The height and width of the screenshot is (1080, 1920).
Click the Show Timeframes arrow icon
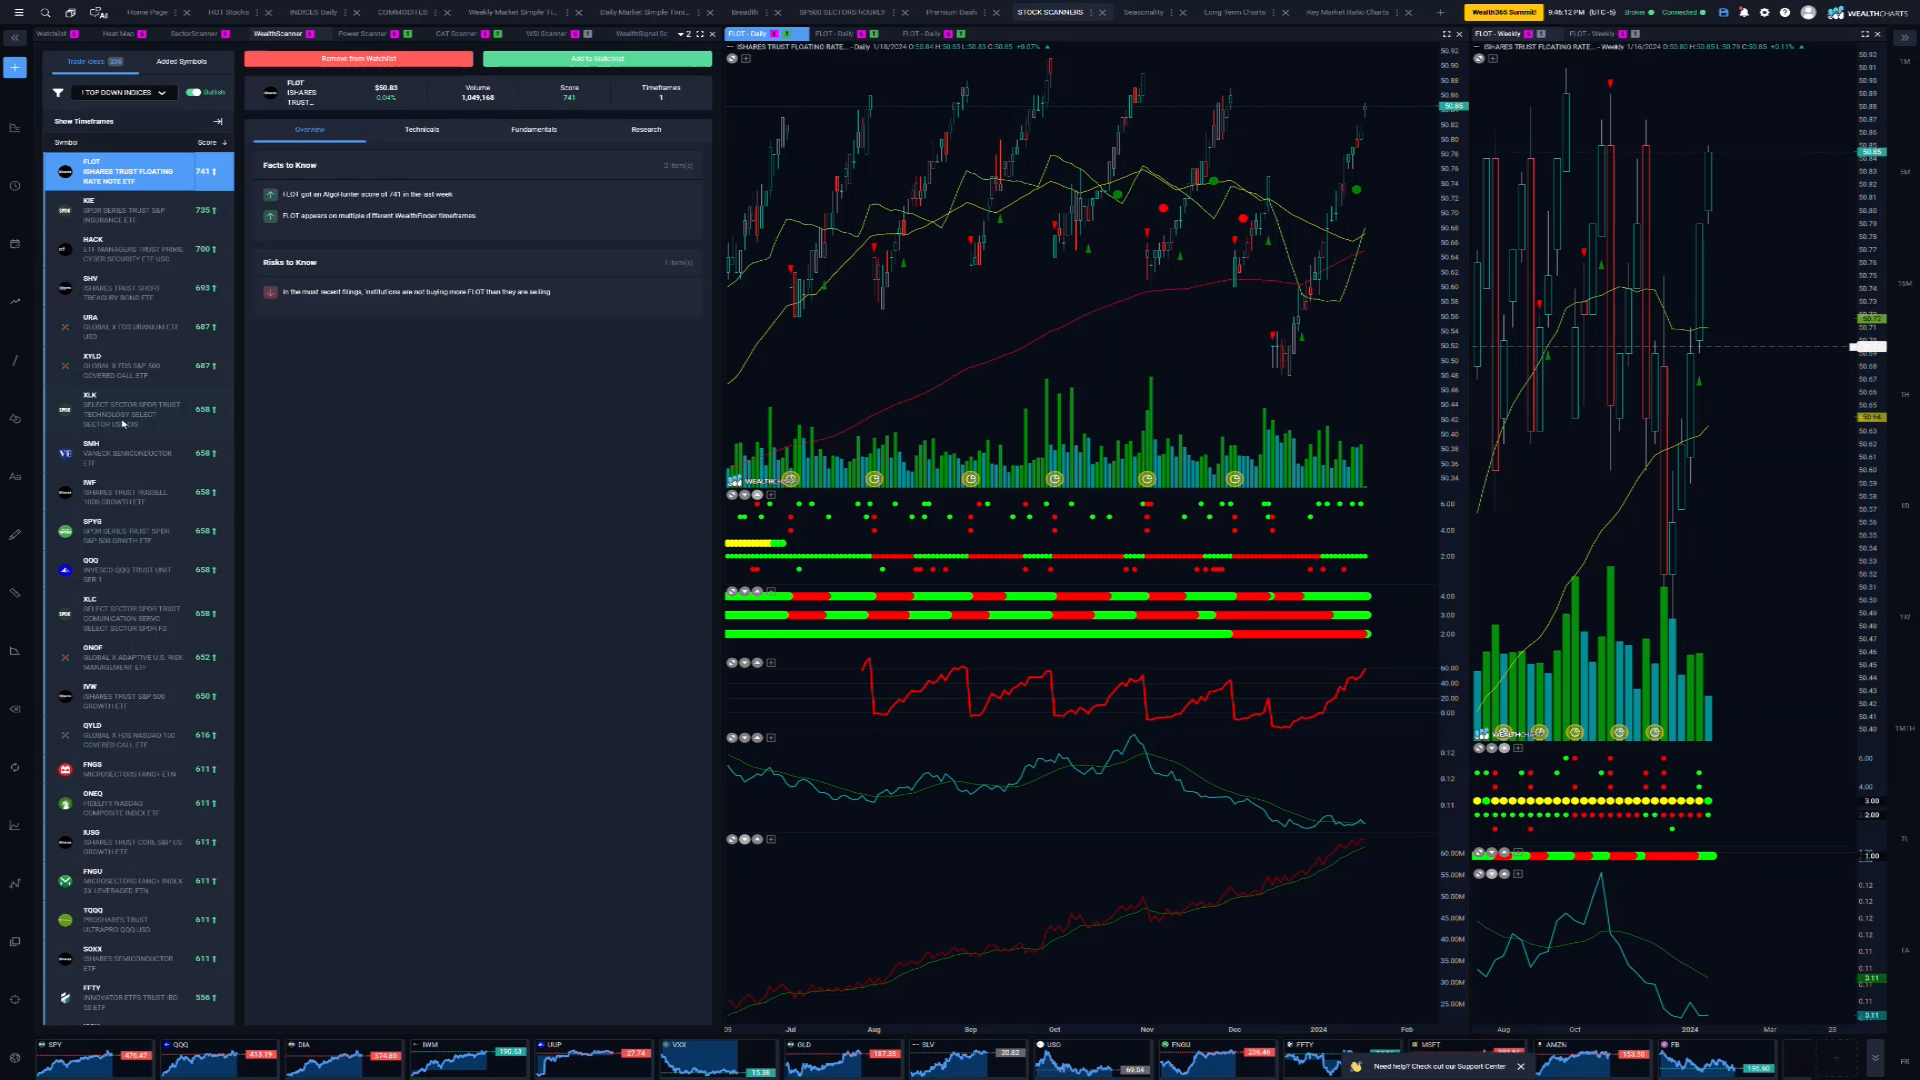tap(218, 121)
